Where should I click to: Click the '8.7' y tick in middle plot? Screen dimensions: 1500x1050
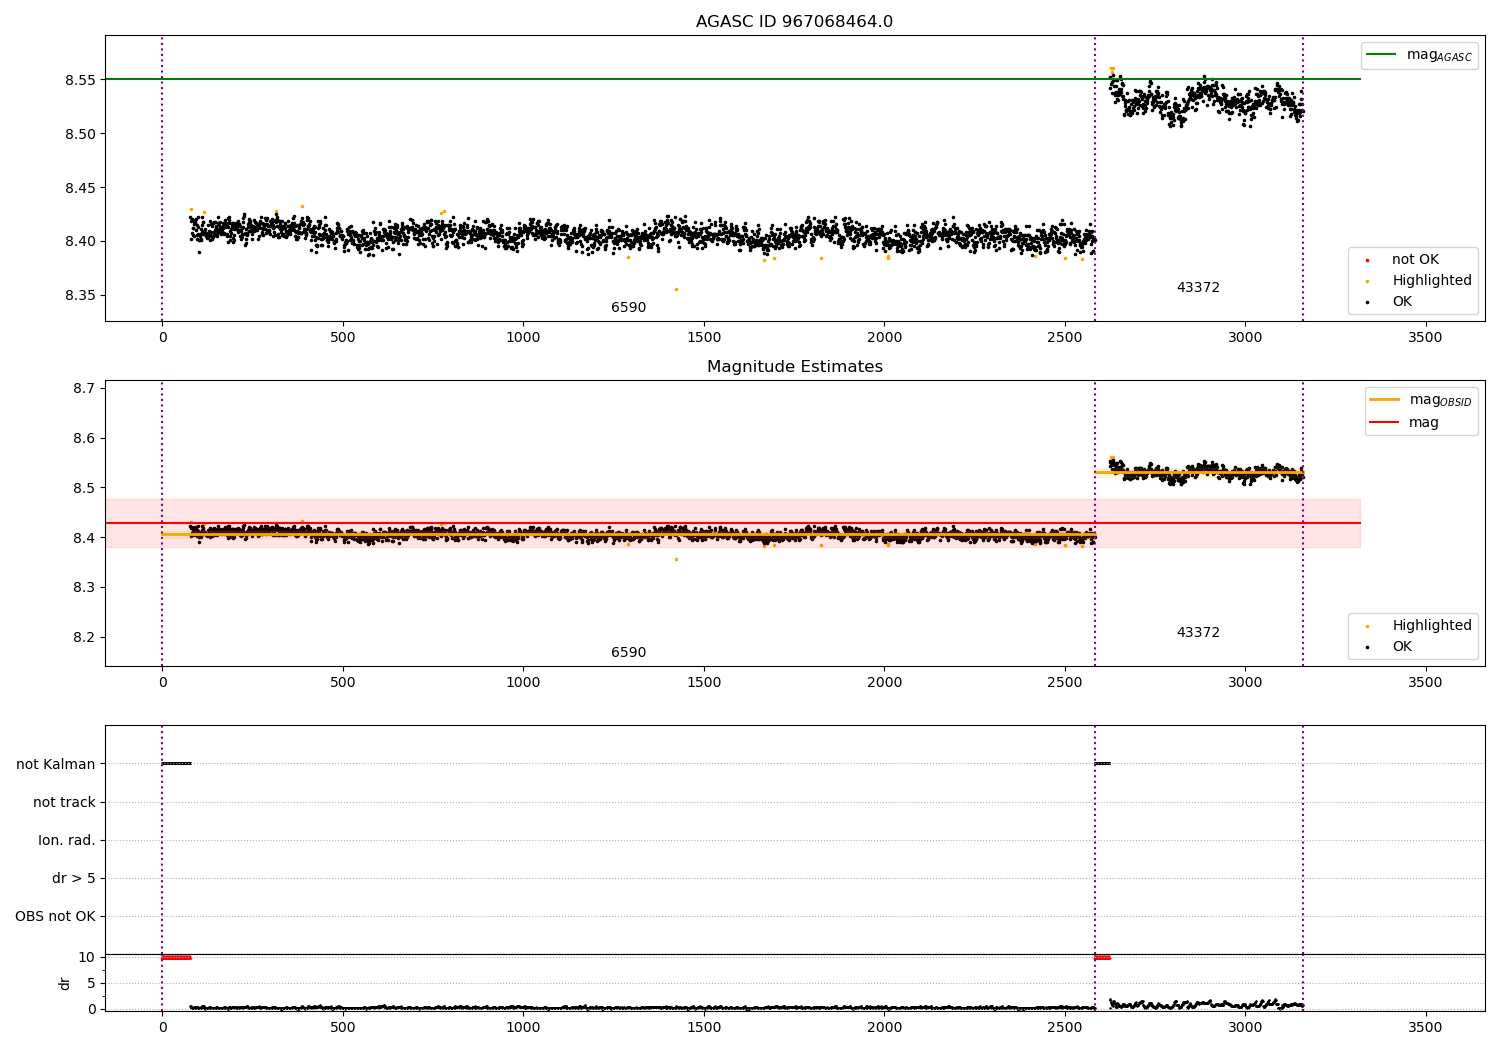(x=84, y=389)
